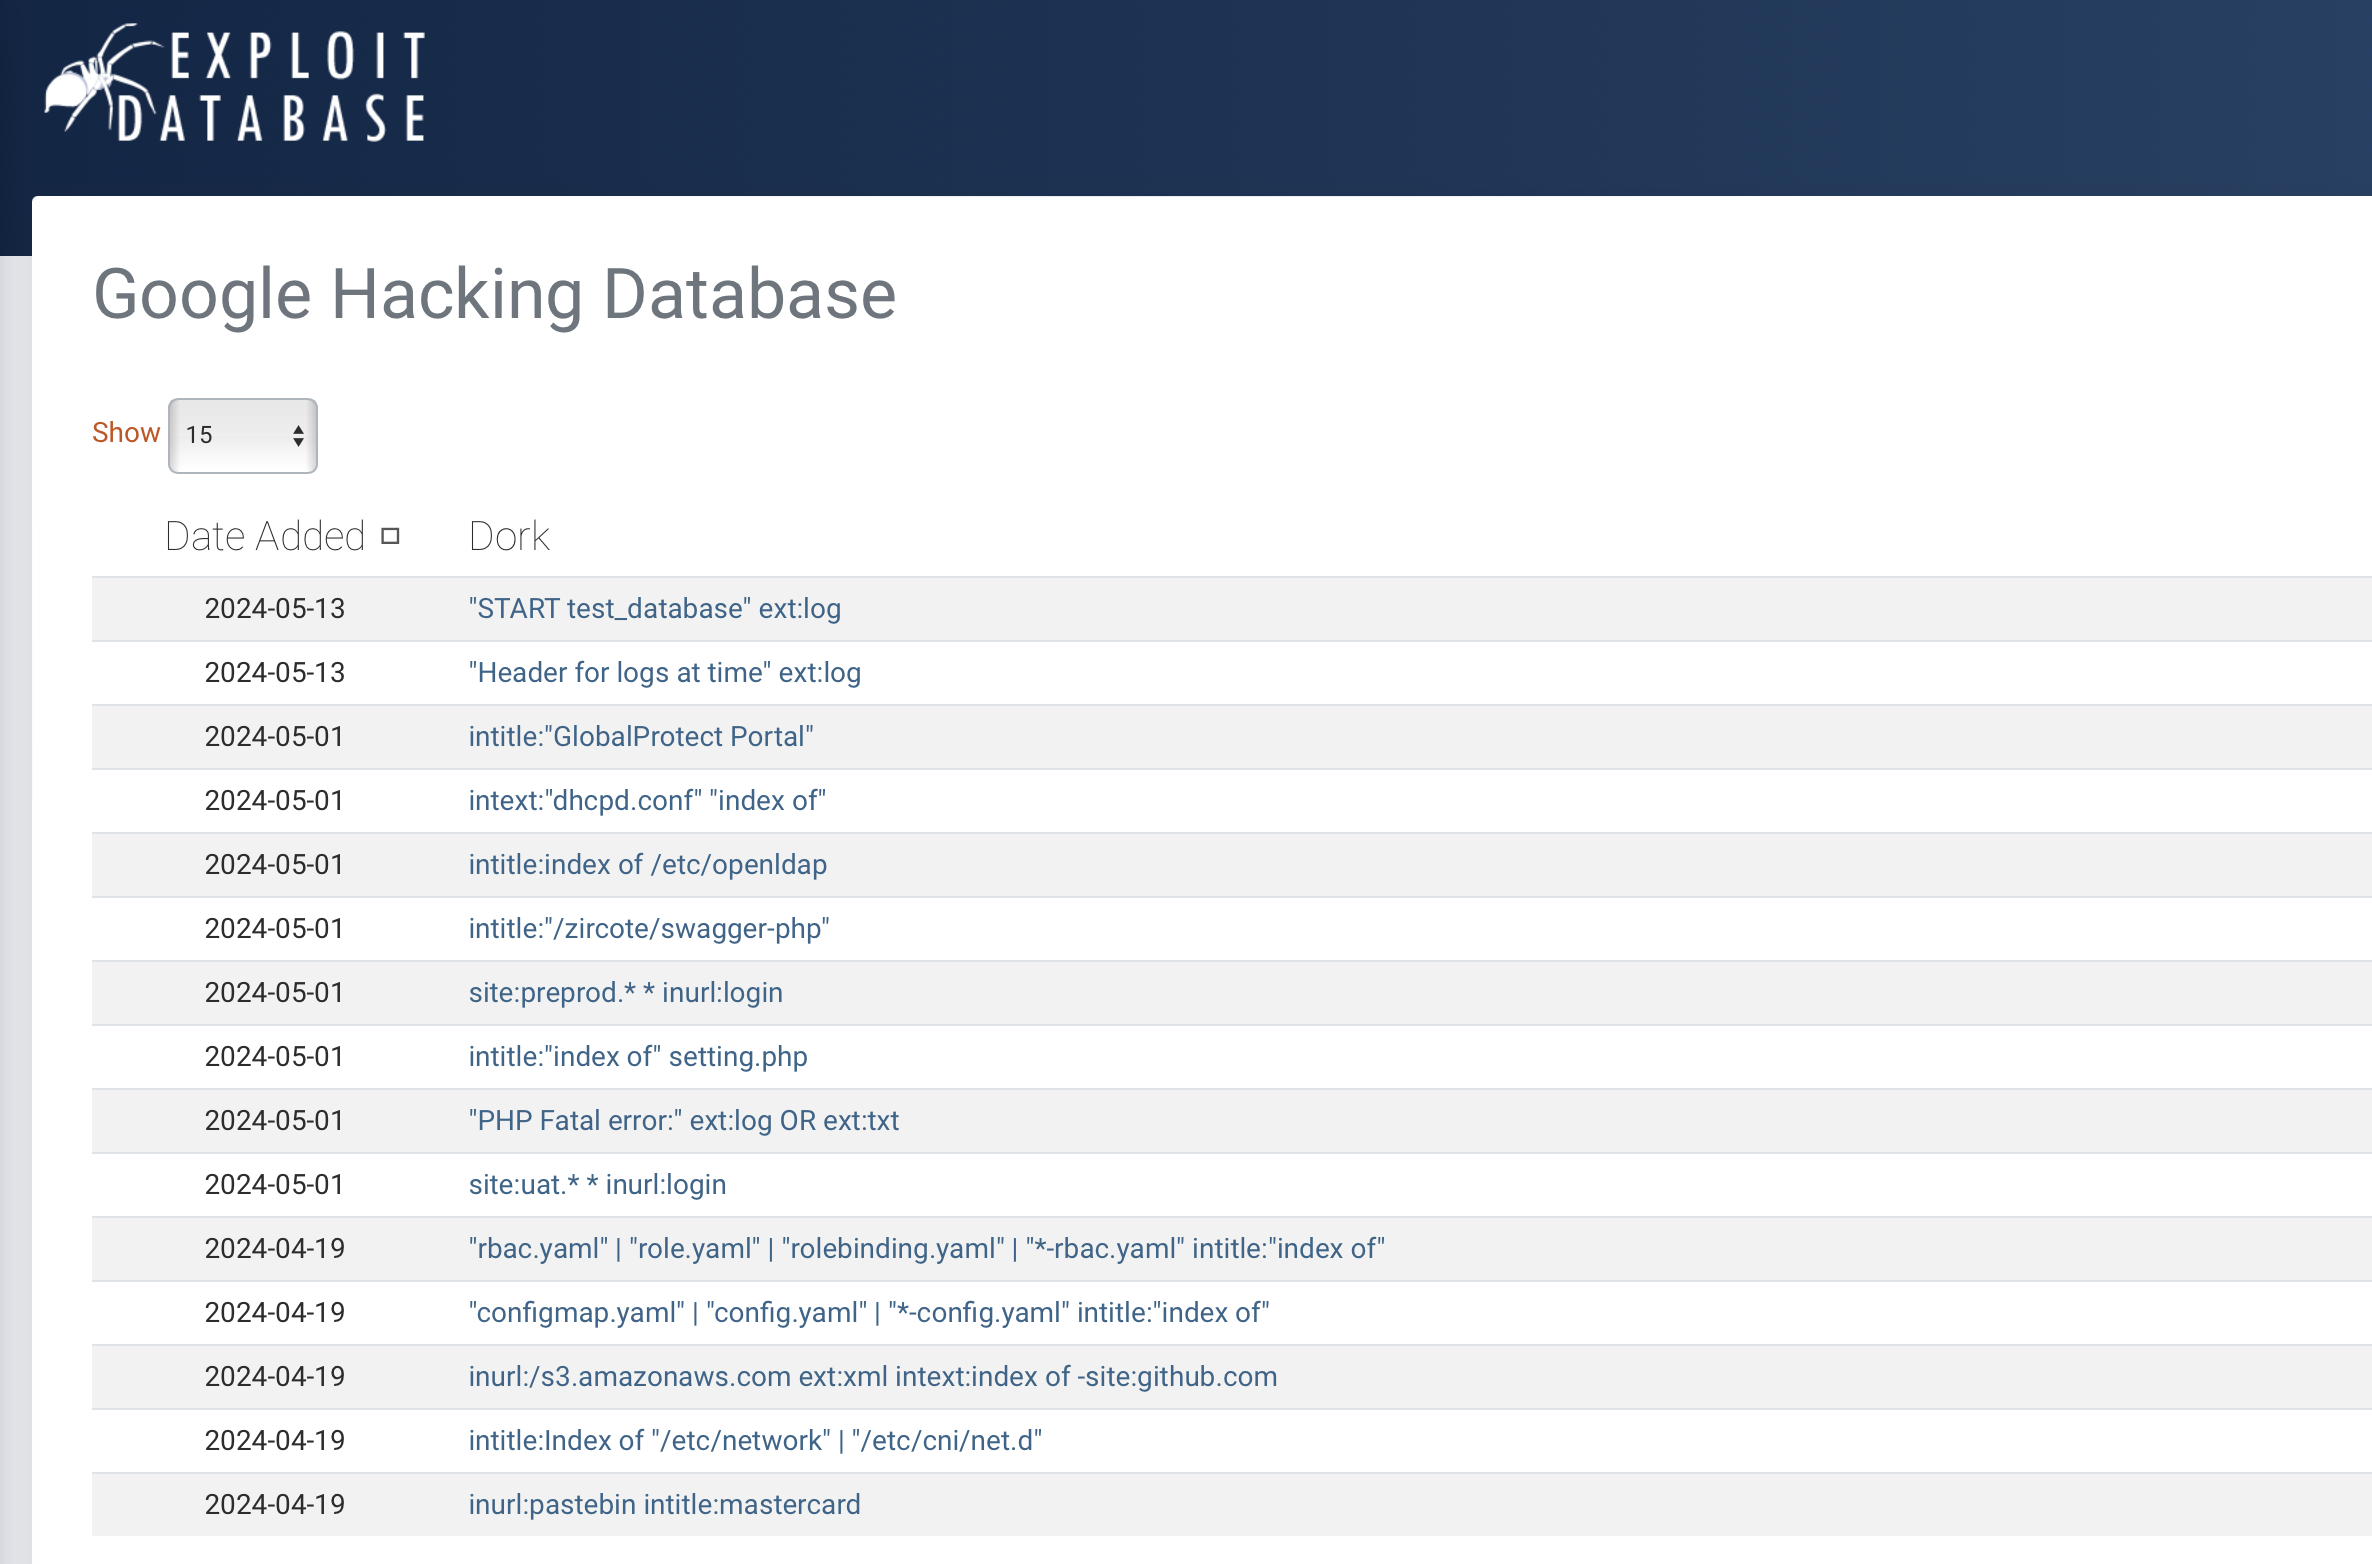2372x1564 pixels.
Task: Open the site:preprod.* * inurl:login dork
Action: (x=625, y=993)
